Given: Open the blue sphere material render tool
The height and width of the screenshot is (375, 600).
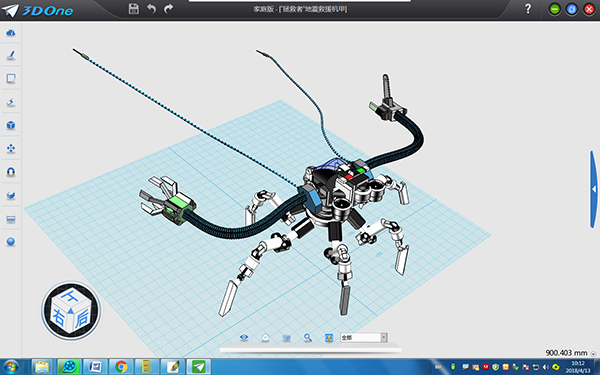Looking at the screenshot, I should (11, 242).
